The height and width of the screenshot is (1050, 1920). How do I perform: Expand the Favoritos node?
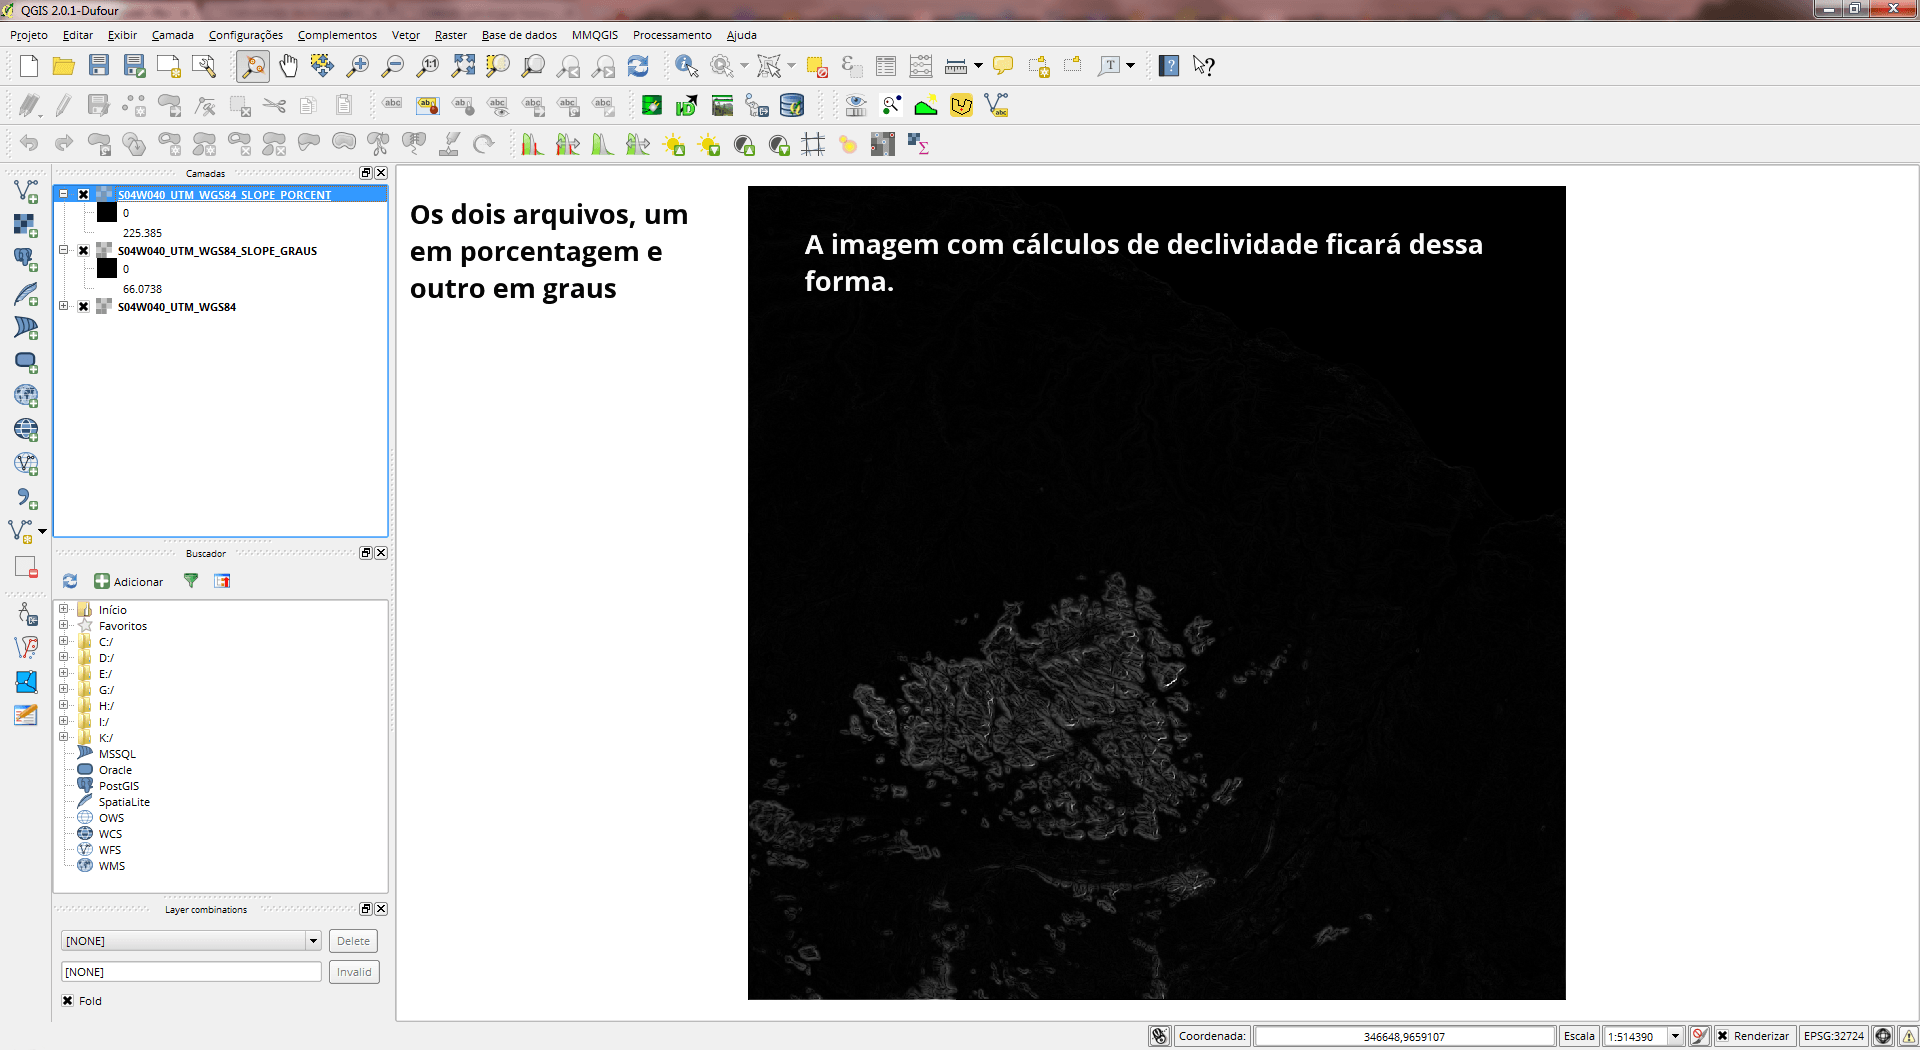click(x=64, y=625)
